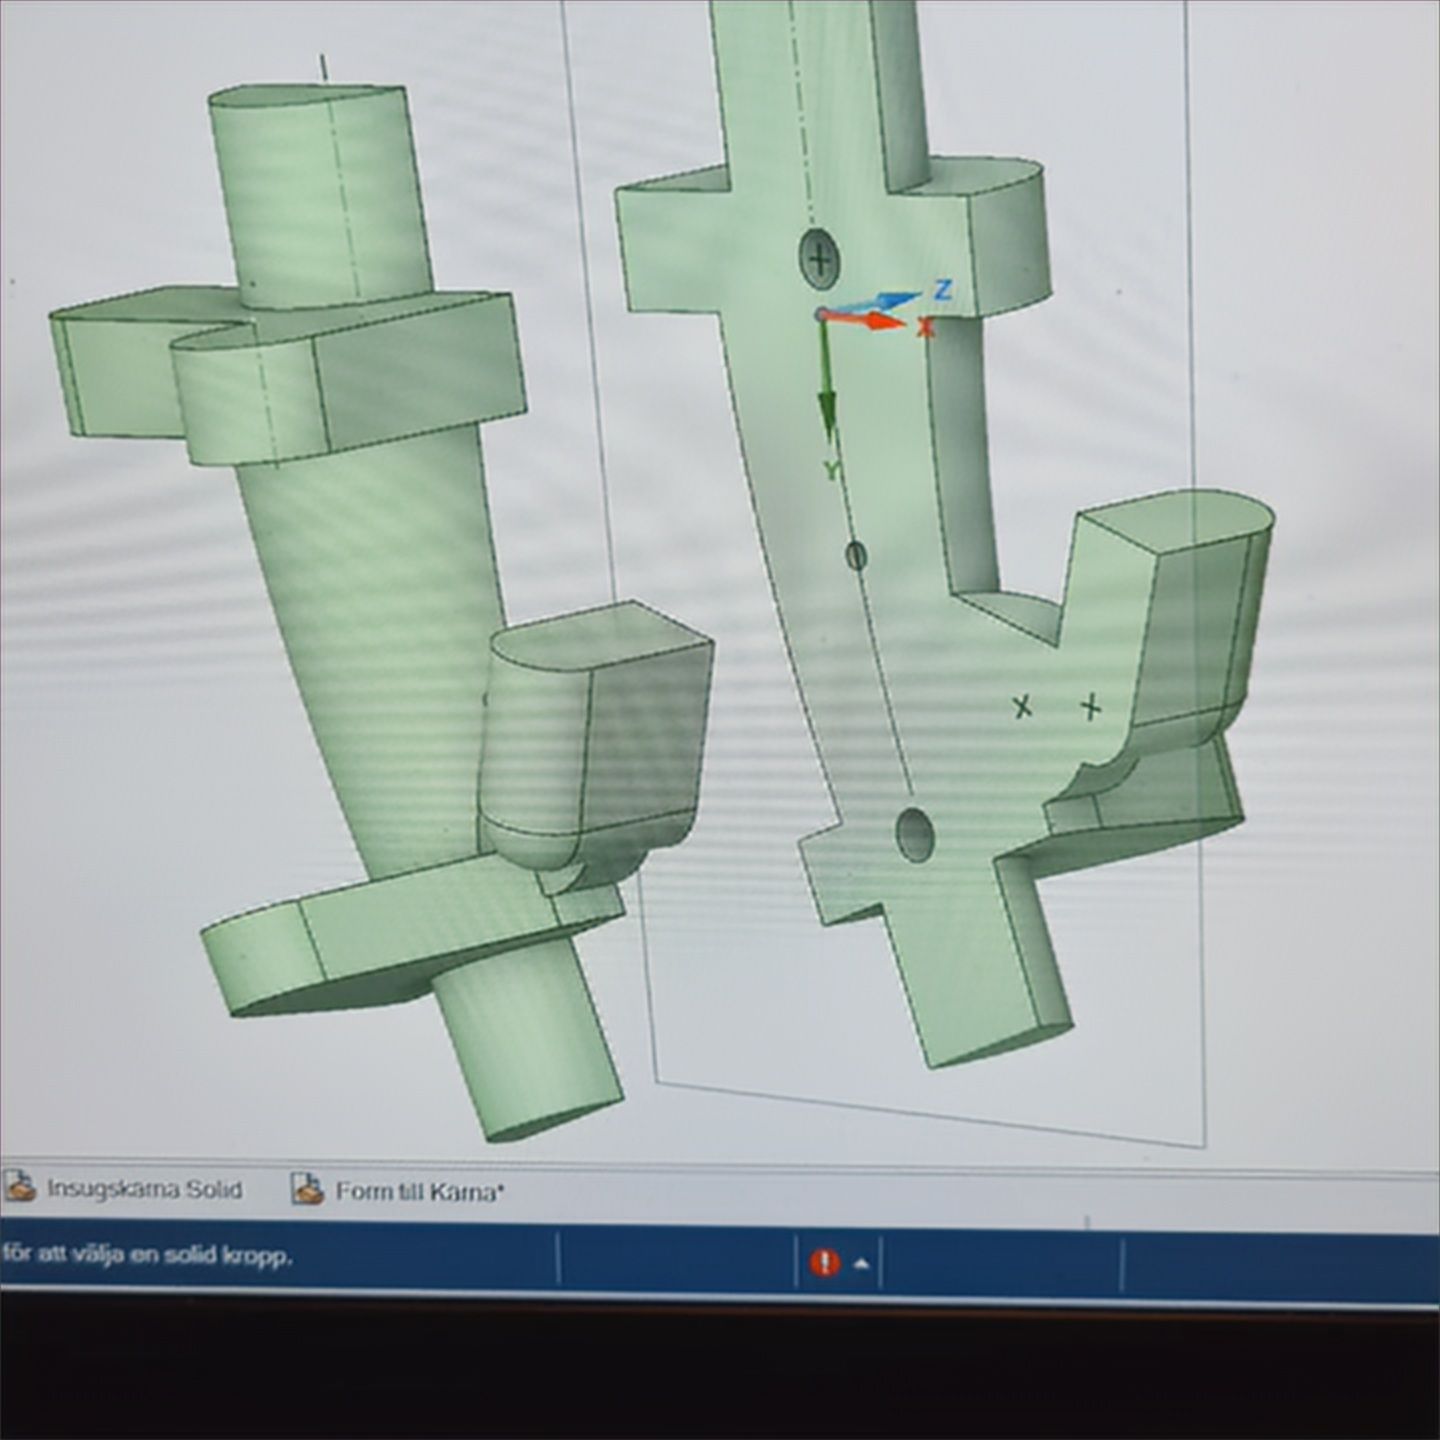
Task: Click the red X axis arrow
Action: [x=878, y=322]
